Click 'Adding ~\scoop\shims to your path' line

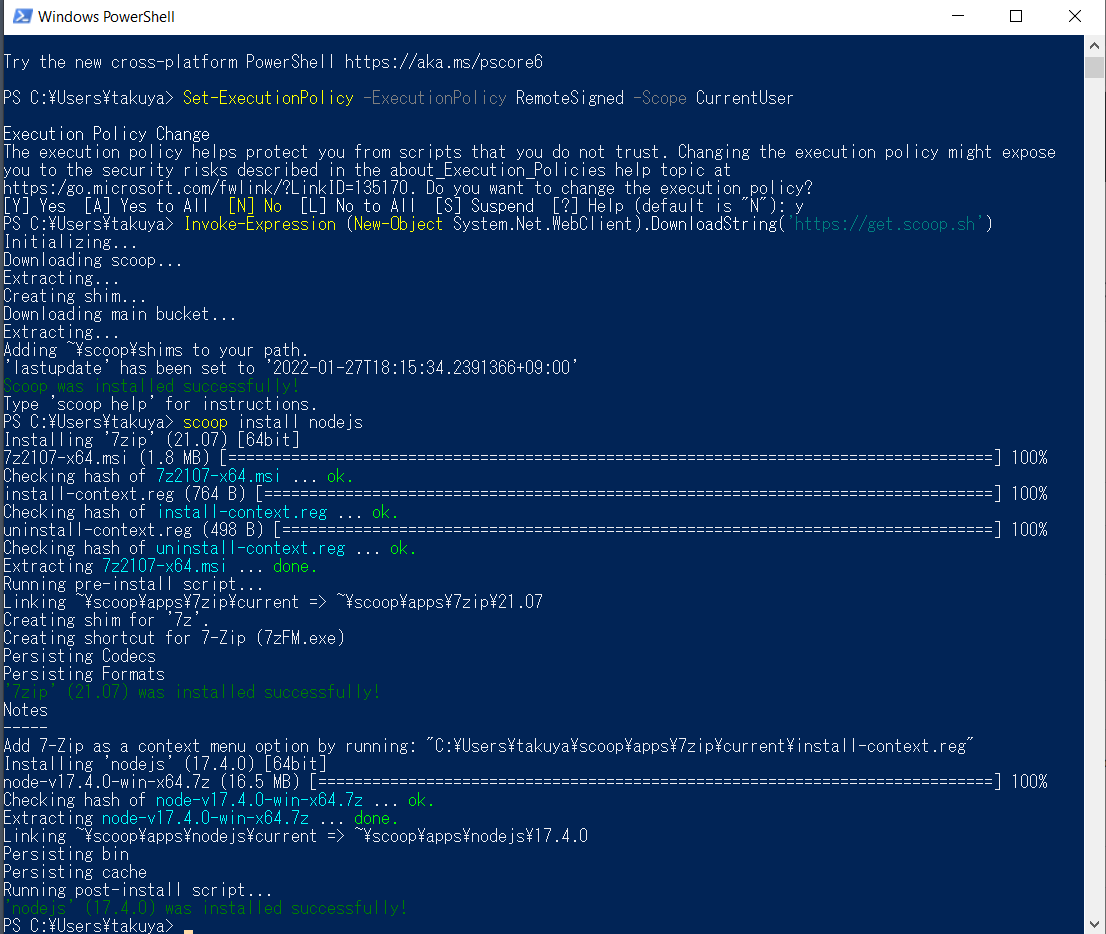(x=155, y=350)
